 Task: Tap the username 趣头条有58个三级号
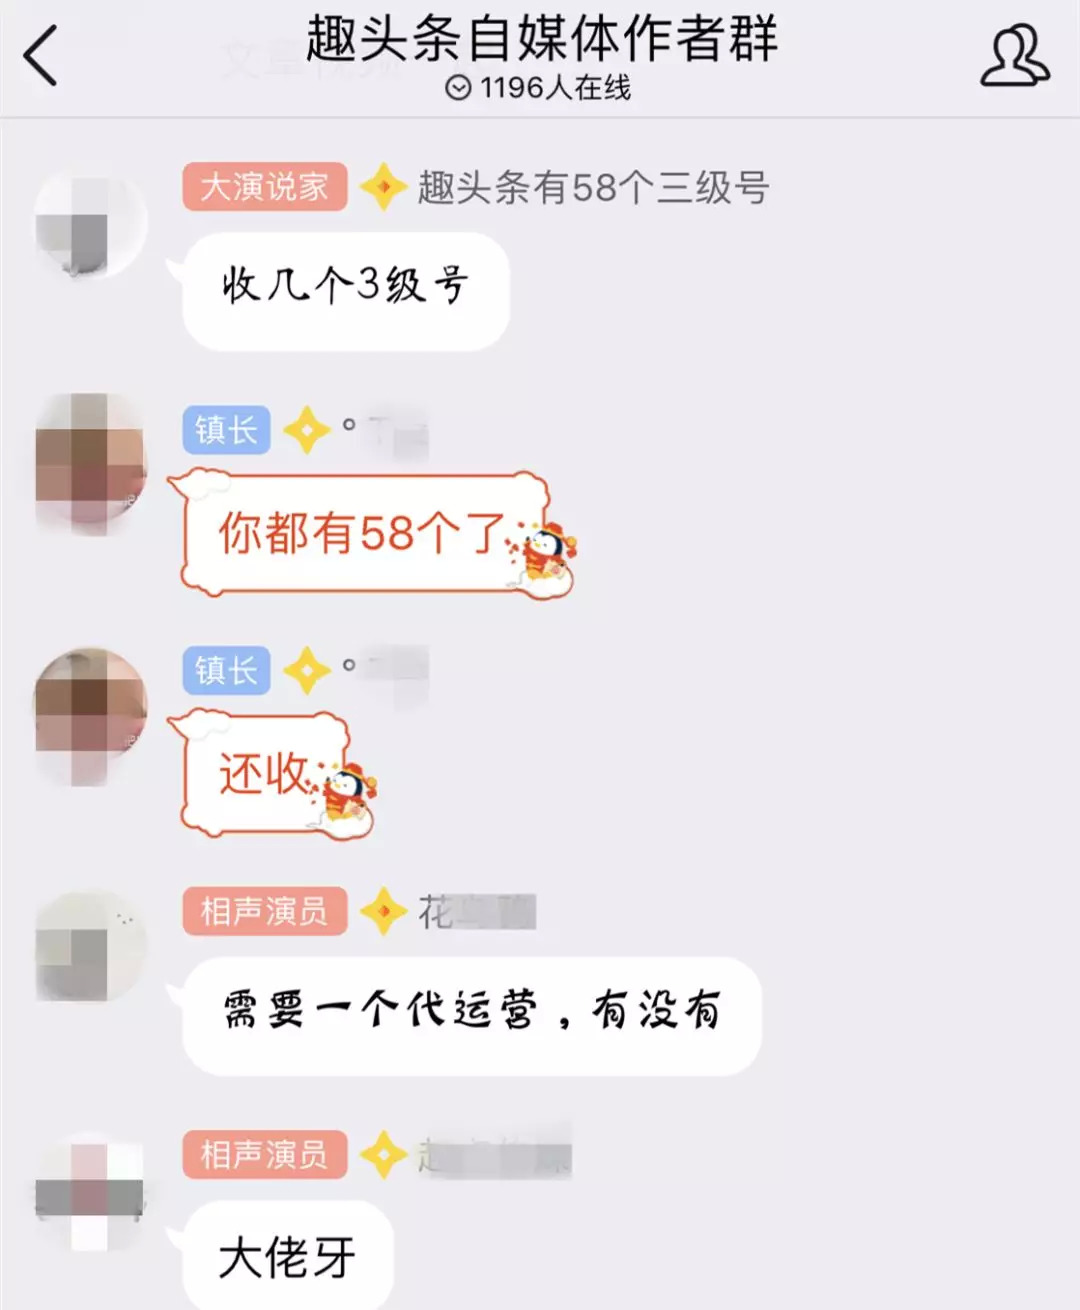[593, 188]
